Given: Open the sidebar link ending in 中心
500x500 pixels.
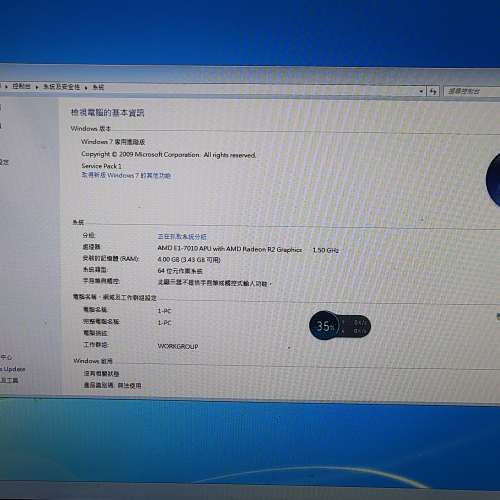Looking at the screenshot, I should [x=6, y=357].
